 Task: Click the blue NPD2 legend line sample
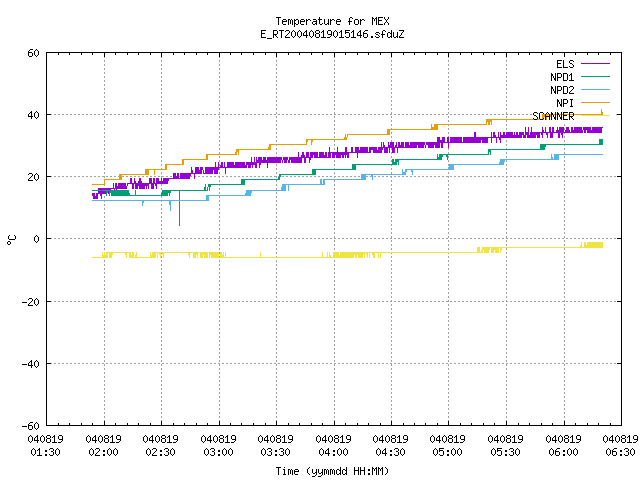click(x=596, y=90)
